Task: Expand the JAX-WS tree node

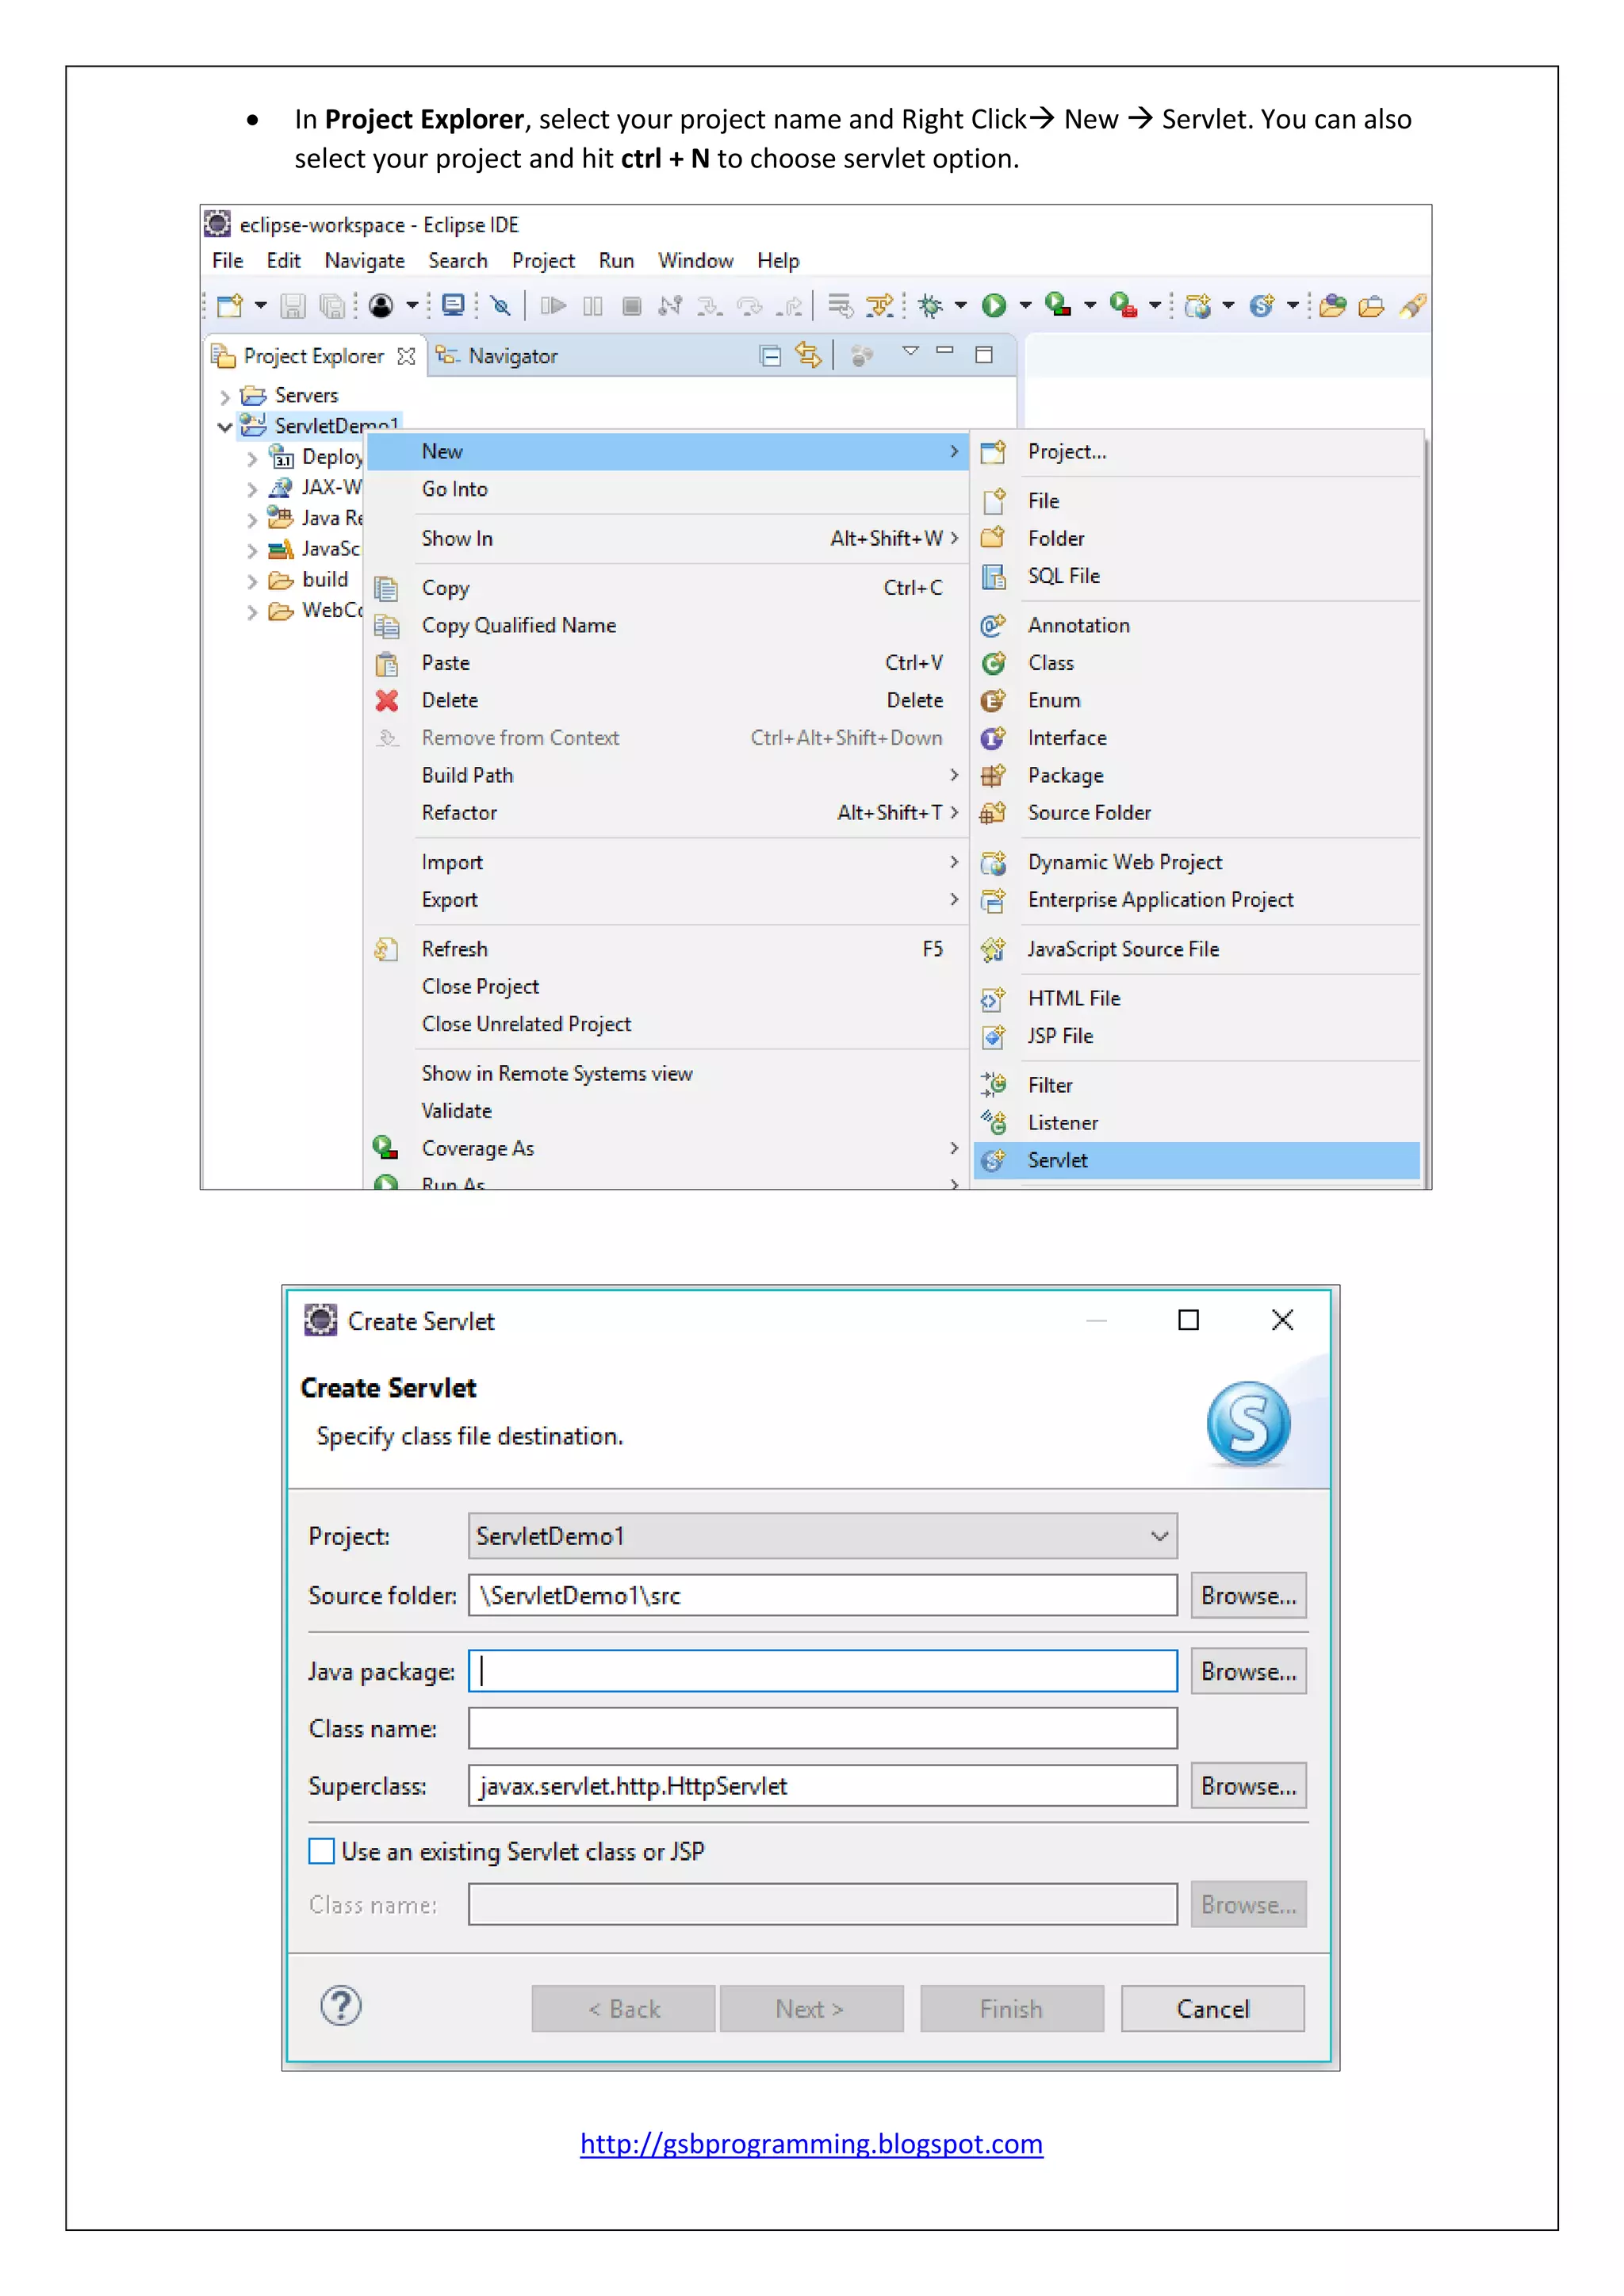Action: tap(252, 489)
